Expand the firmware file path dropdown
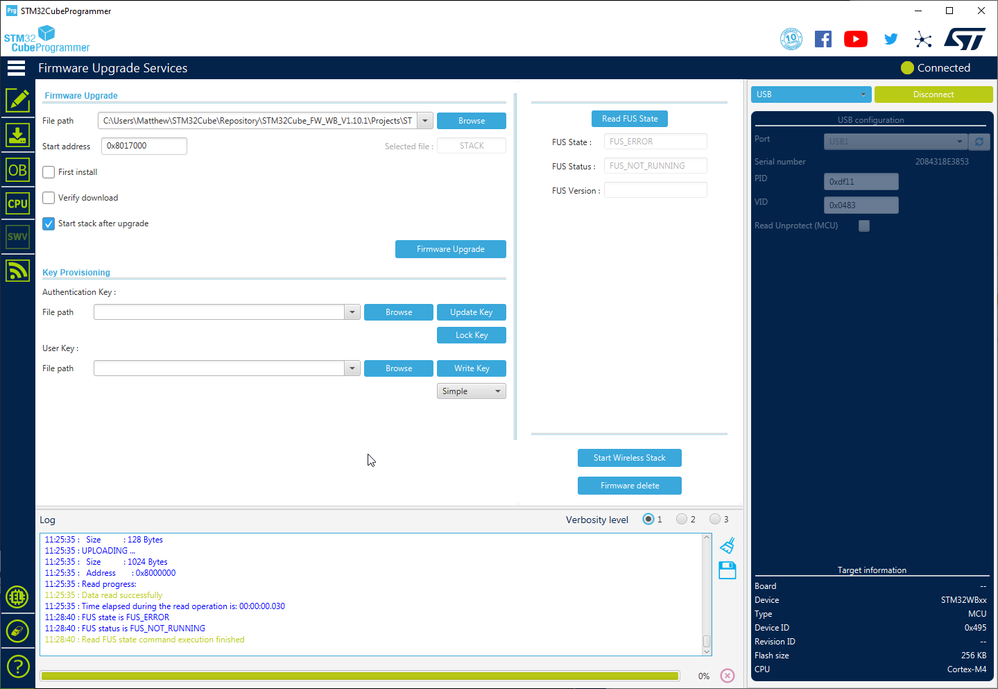Viewport: 998px width, 689px height. click(x=425, y=121)
